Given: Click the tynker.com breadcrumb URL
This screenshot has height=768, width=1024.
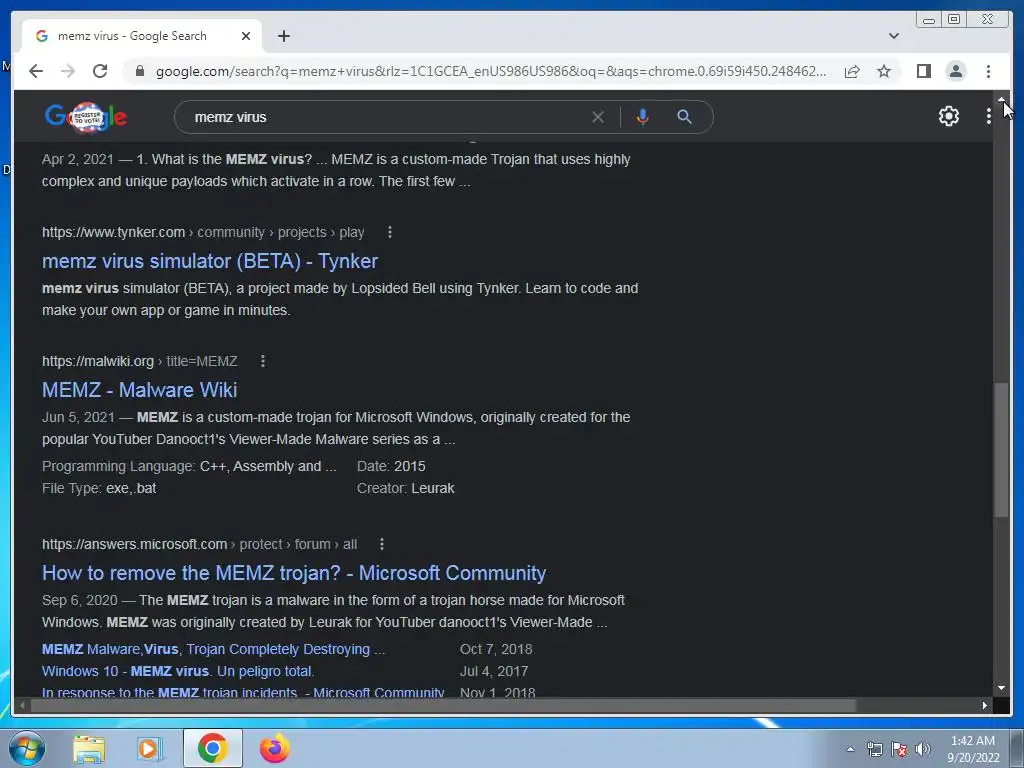Looking at the screenshot, I should point(203,232).
